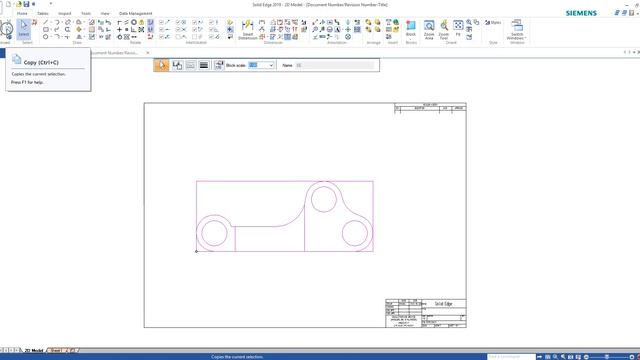Click the move cross tool in Relate group
Screen dimensions: 640x360
pyautogui.click(x=120, y=30)
